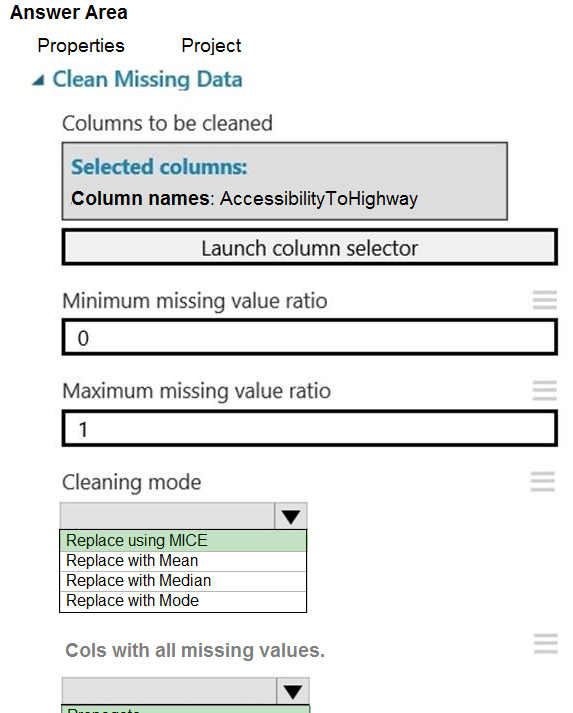Collapse the Clean Missing Data section

[38, 81]
